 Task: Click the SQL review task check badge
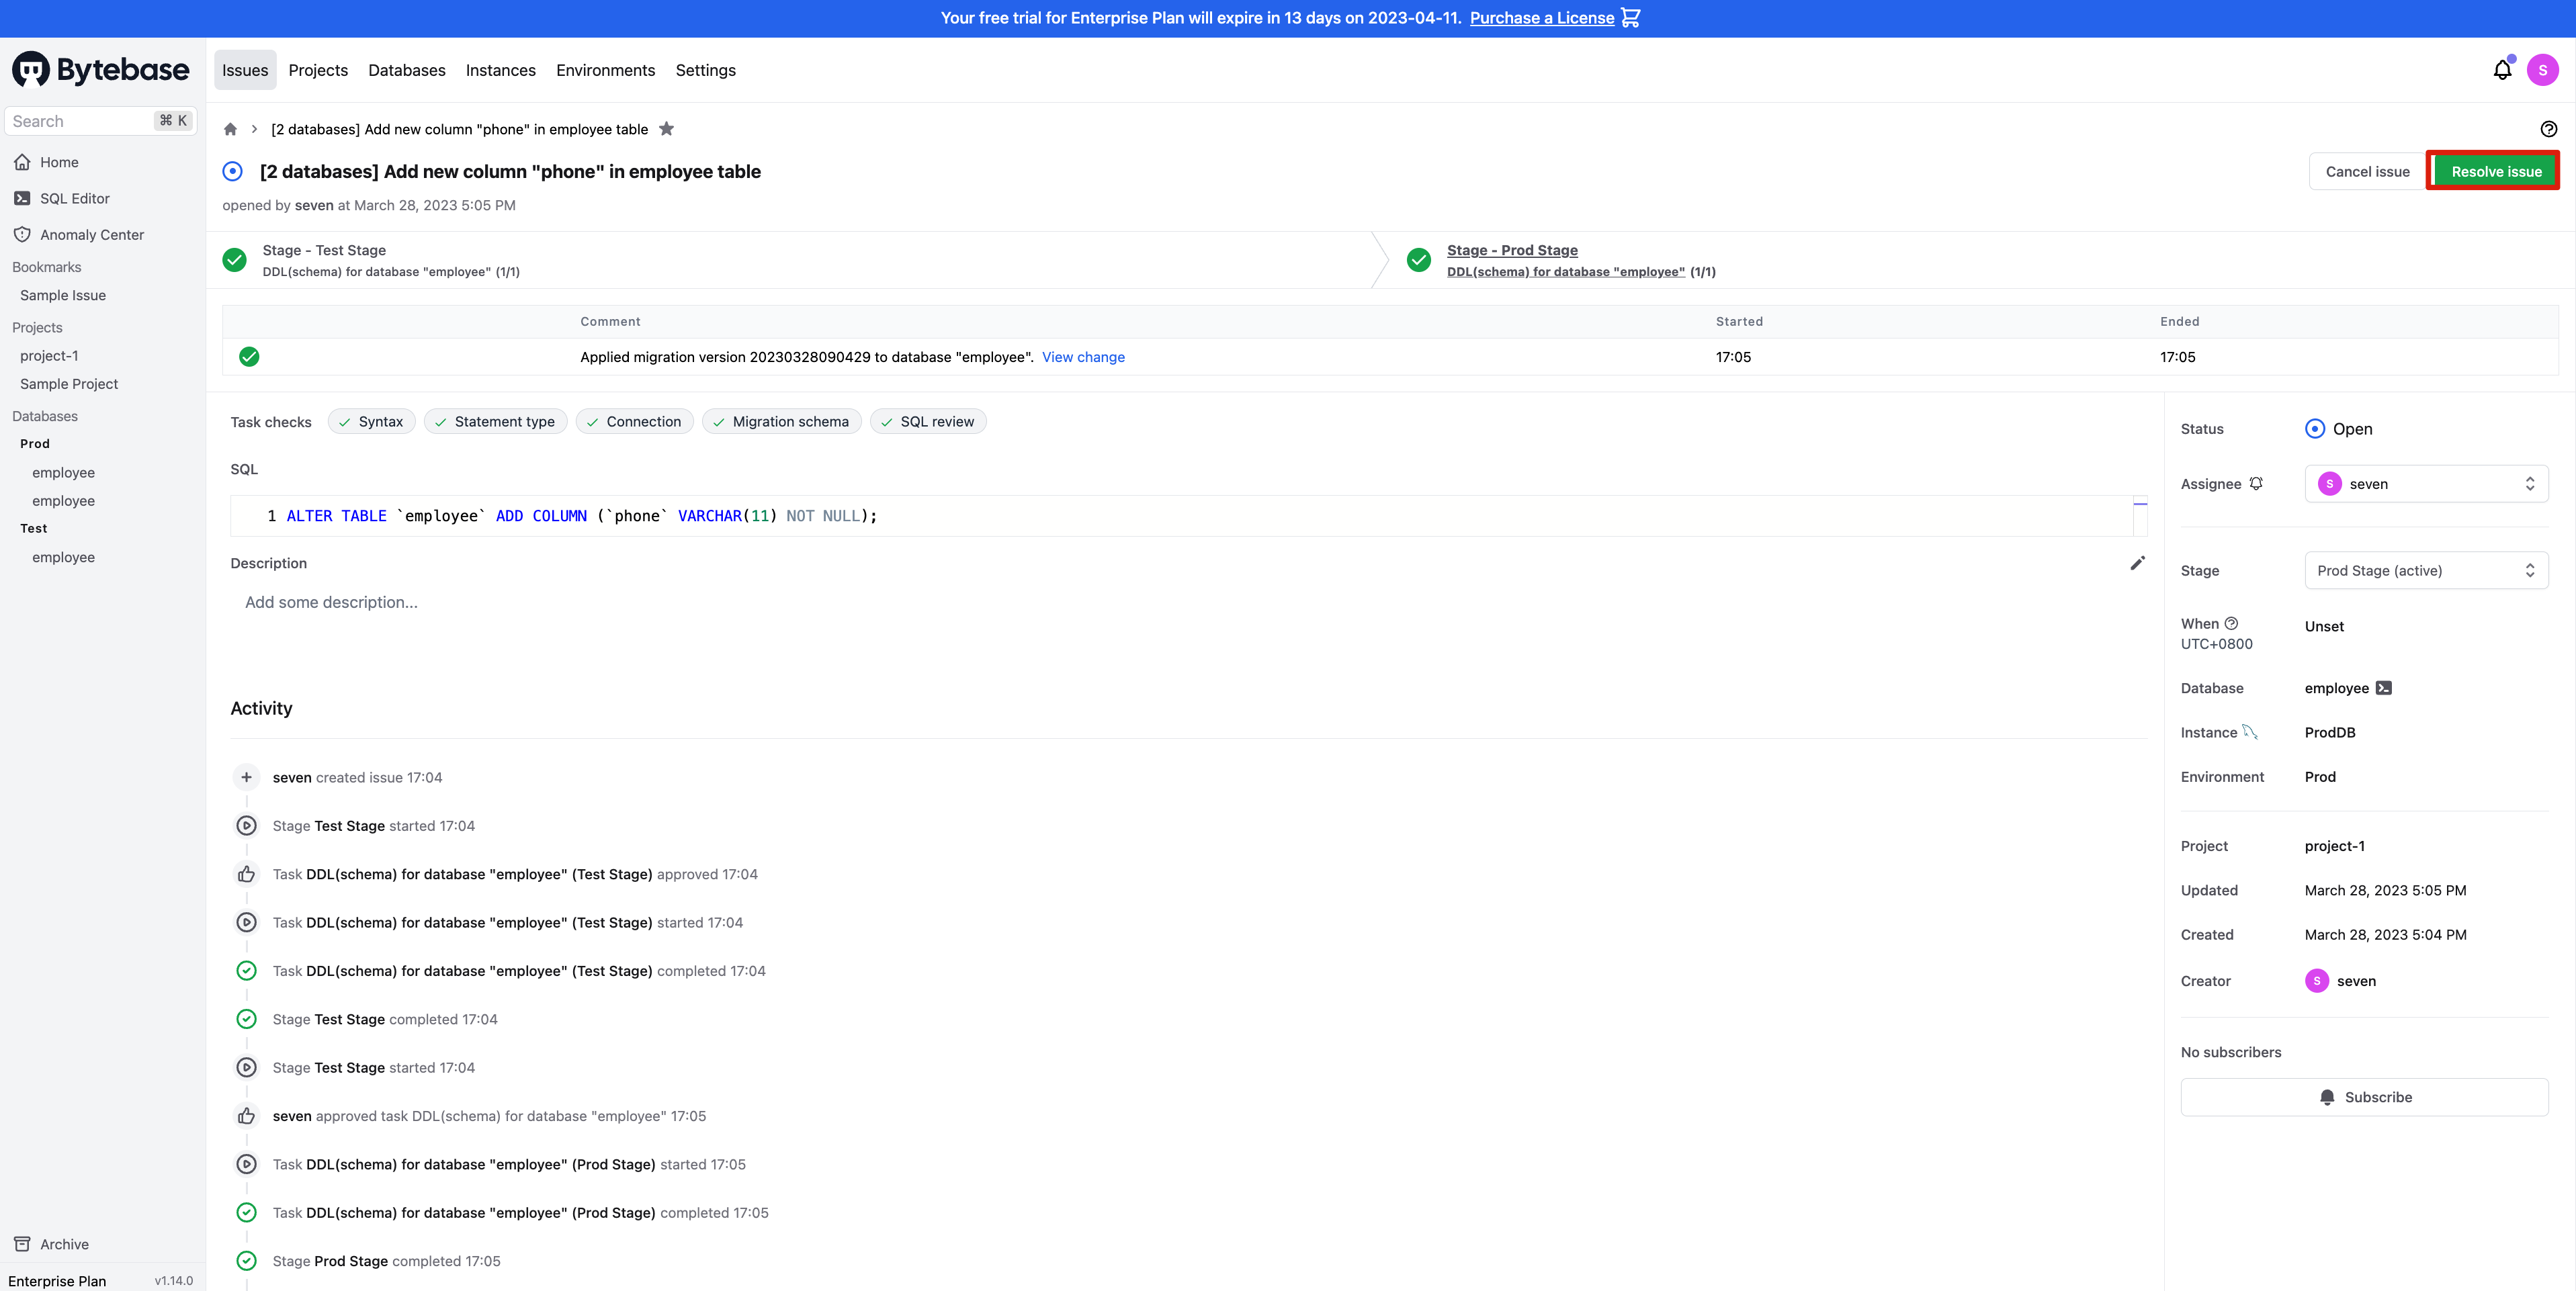(927, 422)
